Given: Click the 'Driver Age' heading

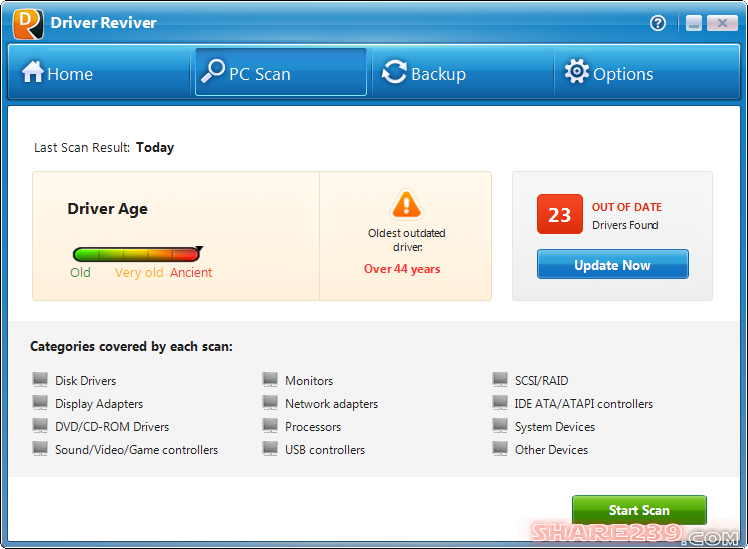Looking at the screenshot, I should pyautogui.click(x=107, y=209).
